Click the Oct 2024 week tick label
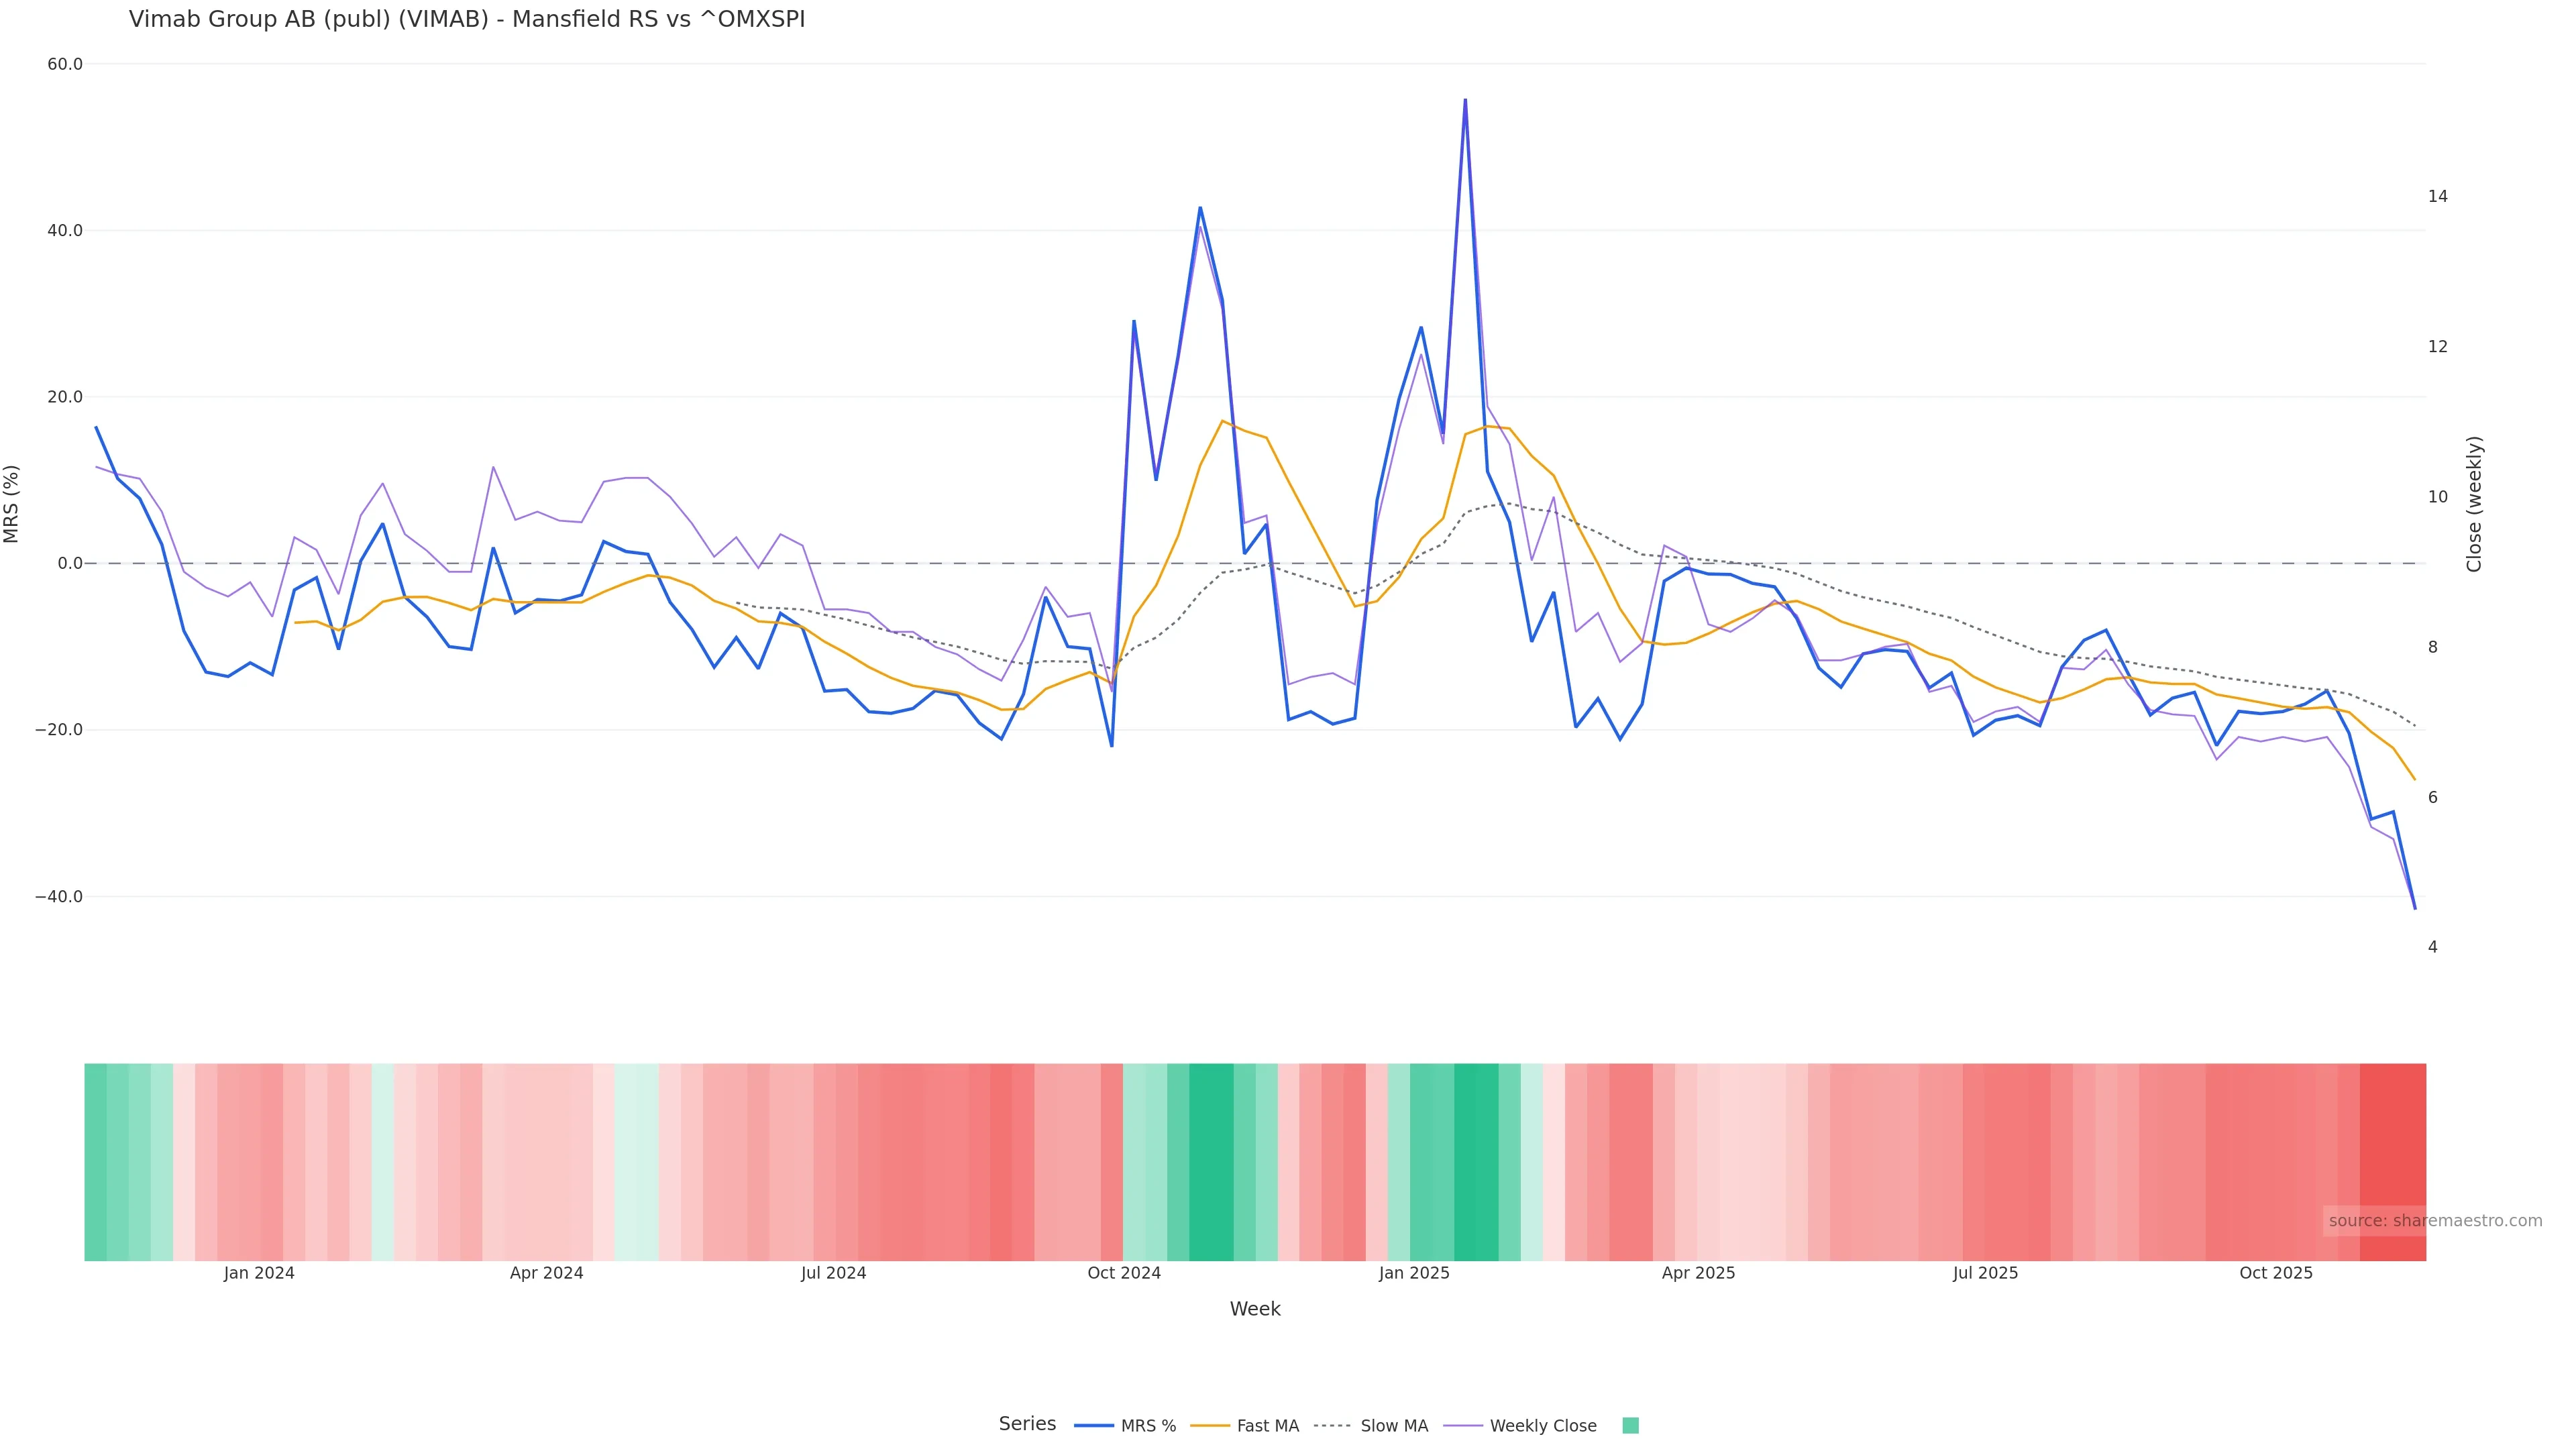 1124,1274
